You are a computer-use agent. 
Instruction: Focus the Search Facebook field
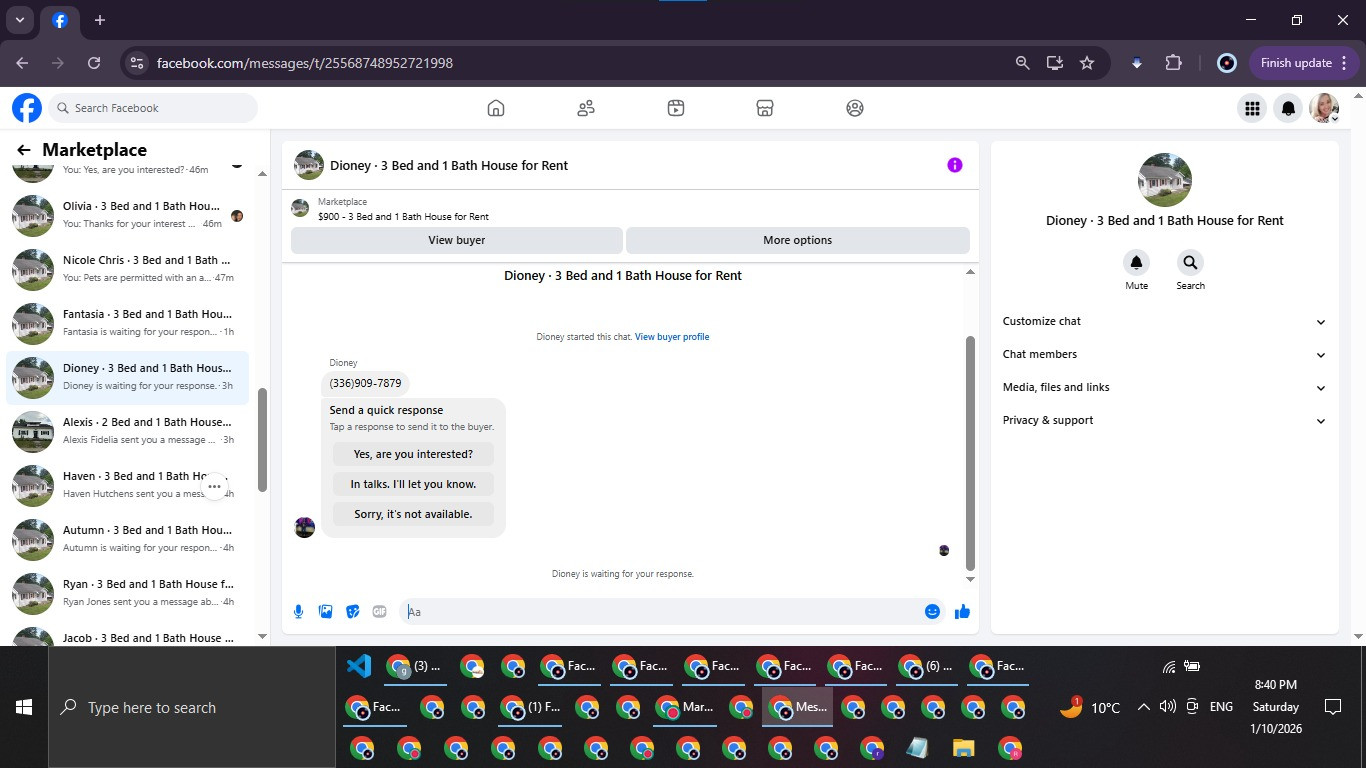[x=153, y=108]
